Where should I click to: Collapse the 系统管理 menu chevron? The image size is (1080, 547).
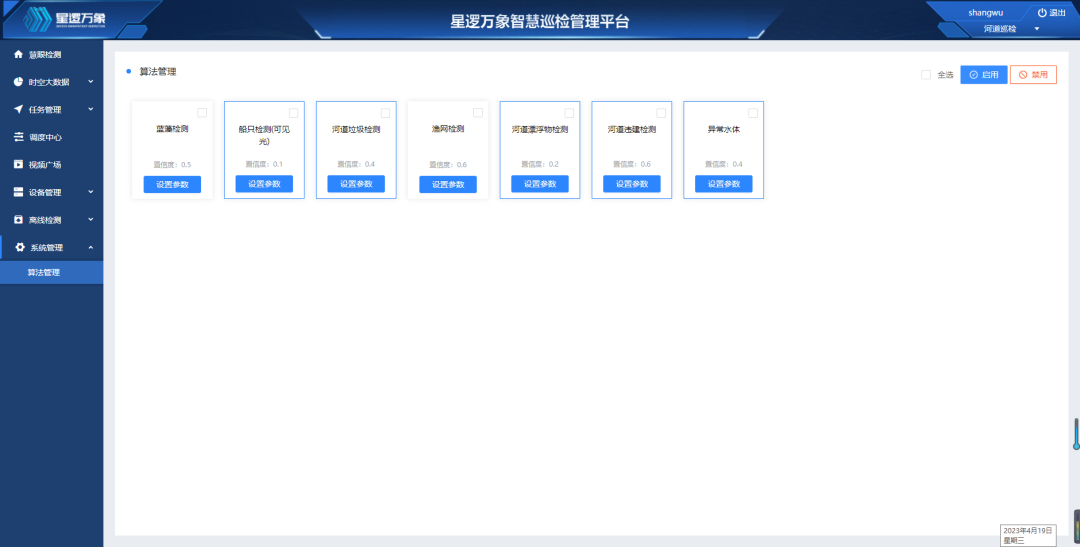(x=90, y=247)
